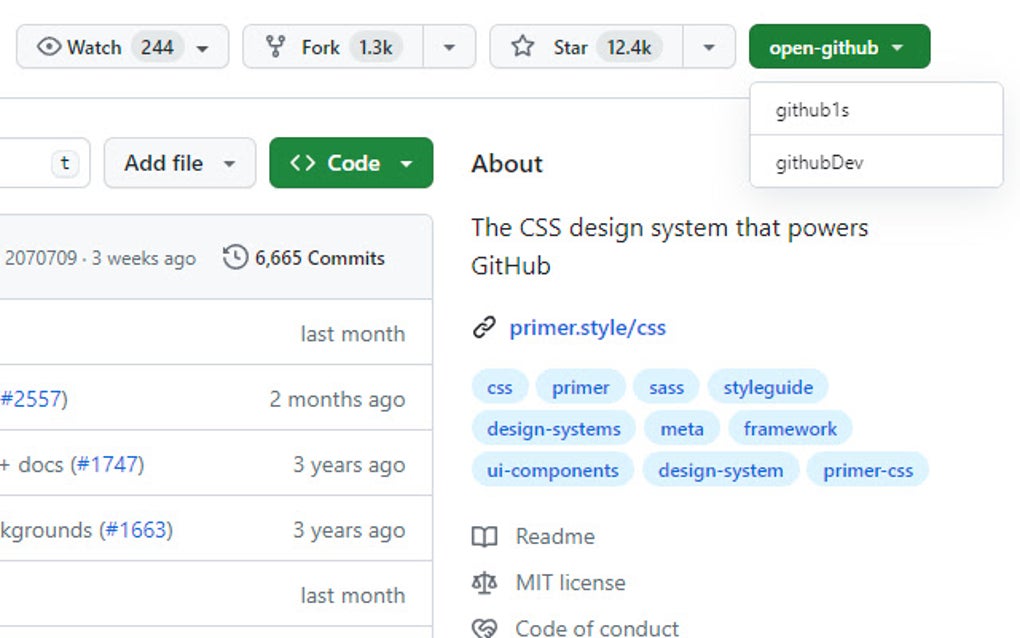Viewport: 1020px width, 638px height.
Task: Open the green Code dropdown button
Action: coord(351,163)
